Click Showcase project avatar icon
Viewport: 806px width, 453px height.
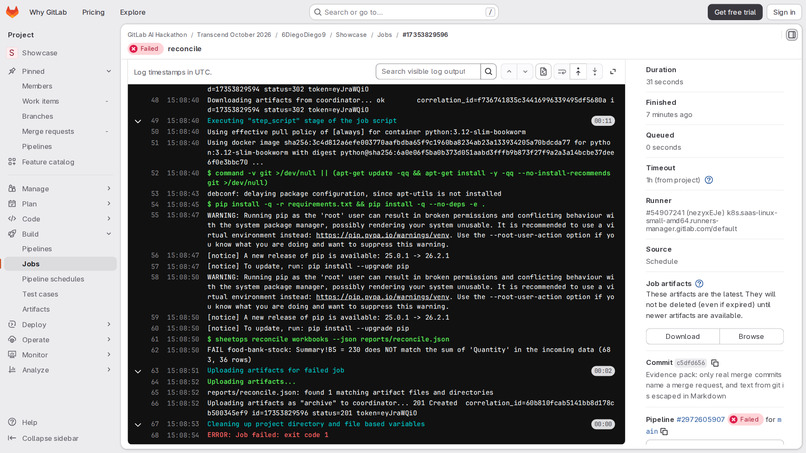tap(12, 53)
